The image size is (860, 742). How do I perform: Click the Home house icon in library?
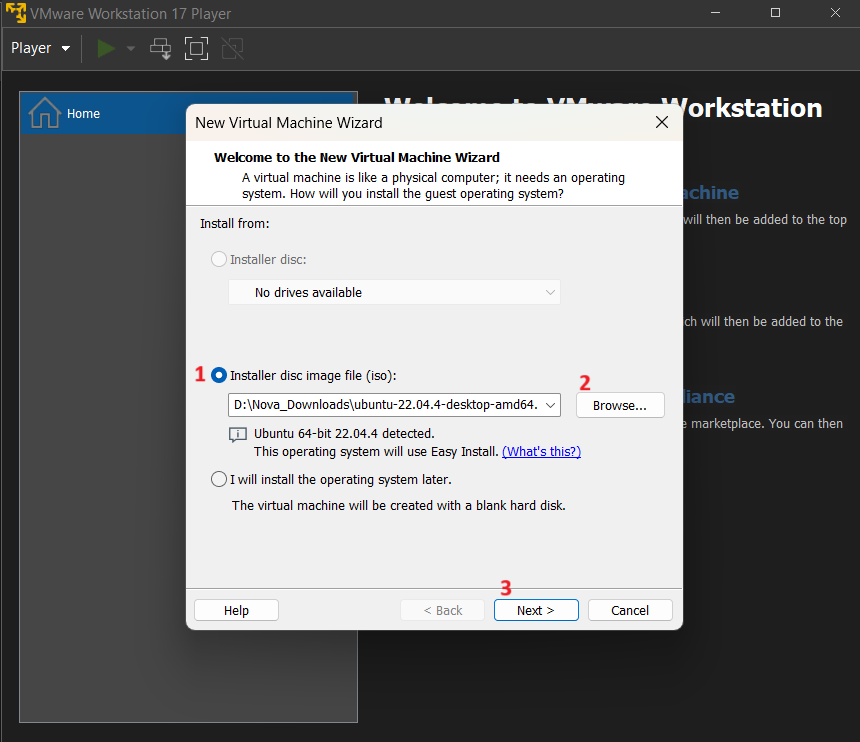[44, 112]
